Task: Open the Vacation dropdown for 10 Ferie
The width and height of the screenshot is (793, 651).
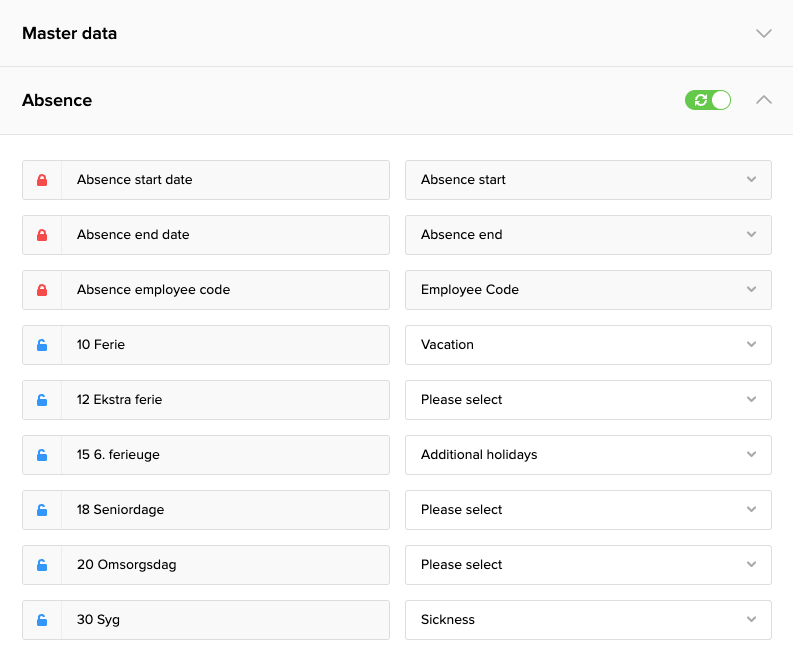Action: (588, 345)
